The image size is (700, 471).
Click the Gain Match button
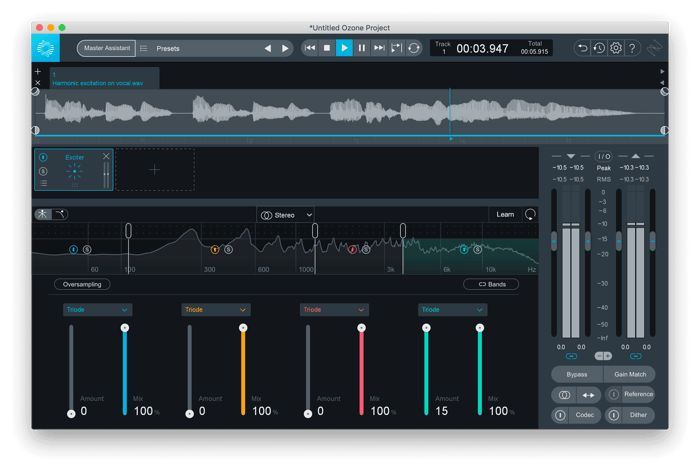coord(629,375)
